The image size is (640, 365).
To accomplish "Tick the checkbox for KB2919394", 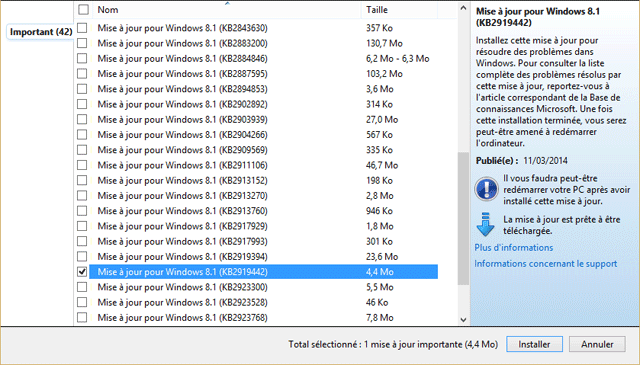I will click(82, 256).
